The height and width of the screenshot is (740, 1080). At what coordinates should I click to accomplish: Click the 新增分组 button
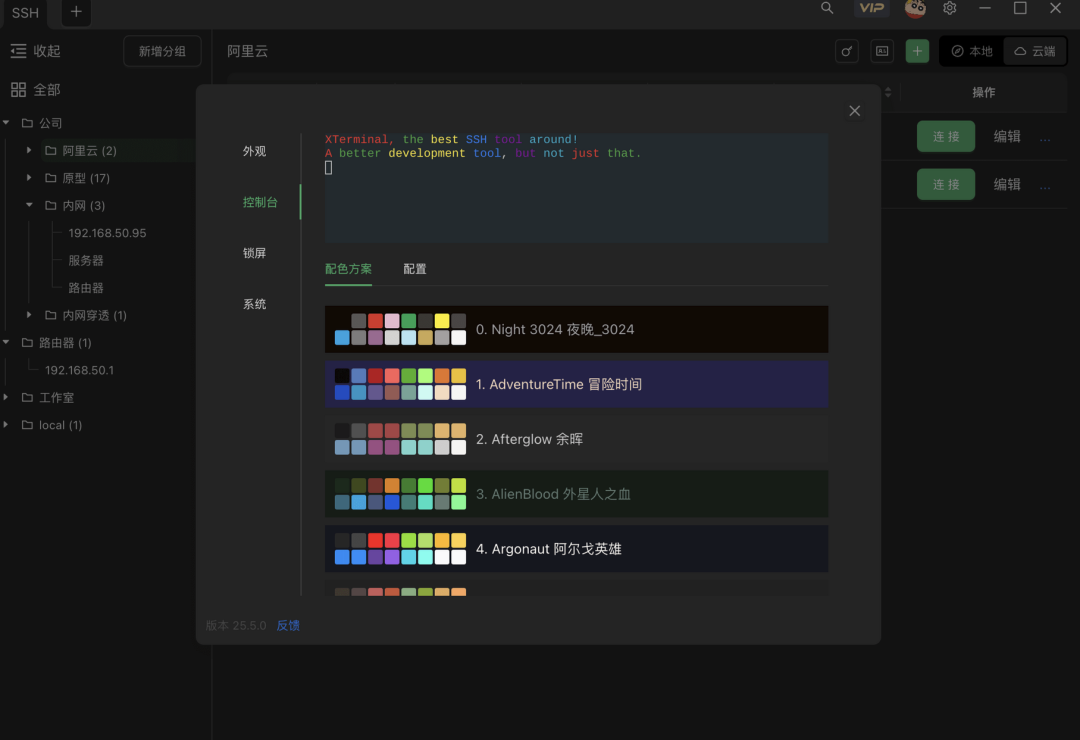coord(162,51)
